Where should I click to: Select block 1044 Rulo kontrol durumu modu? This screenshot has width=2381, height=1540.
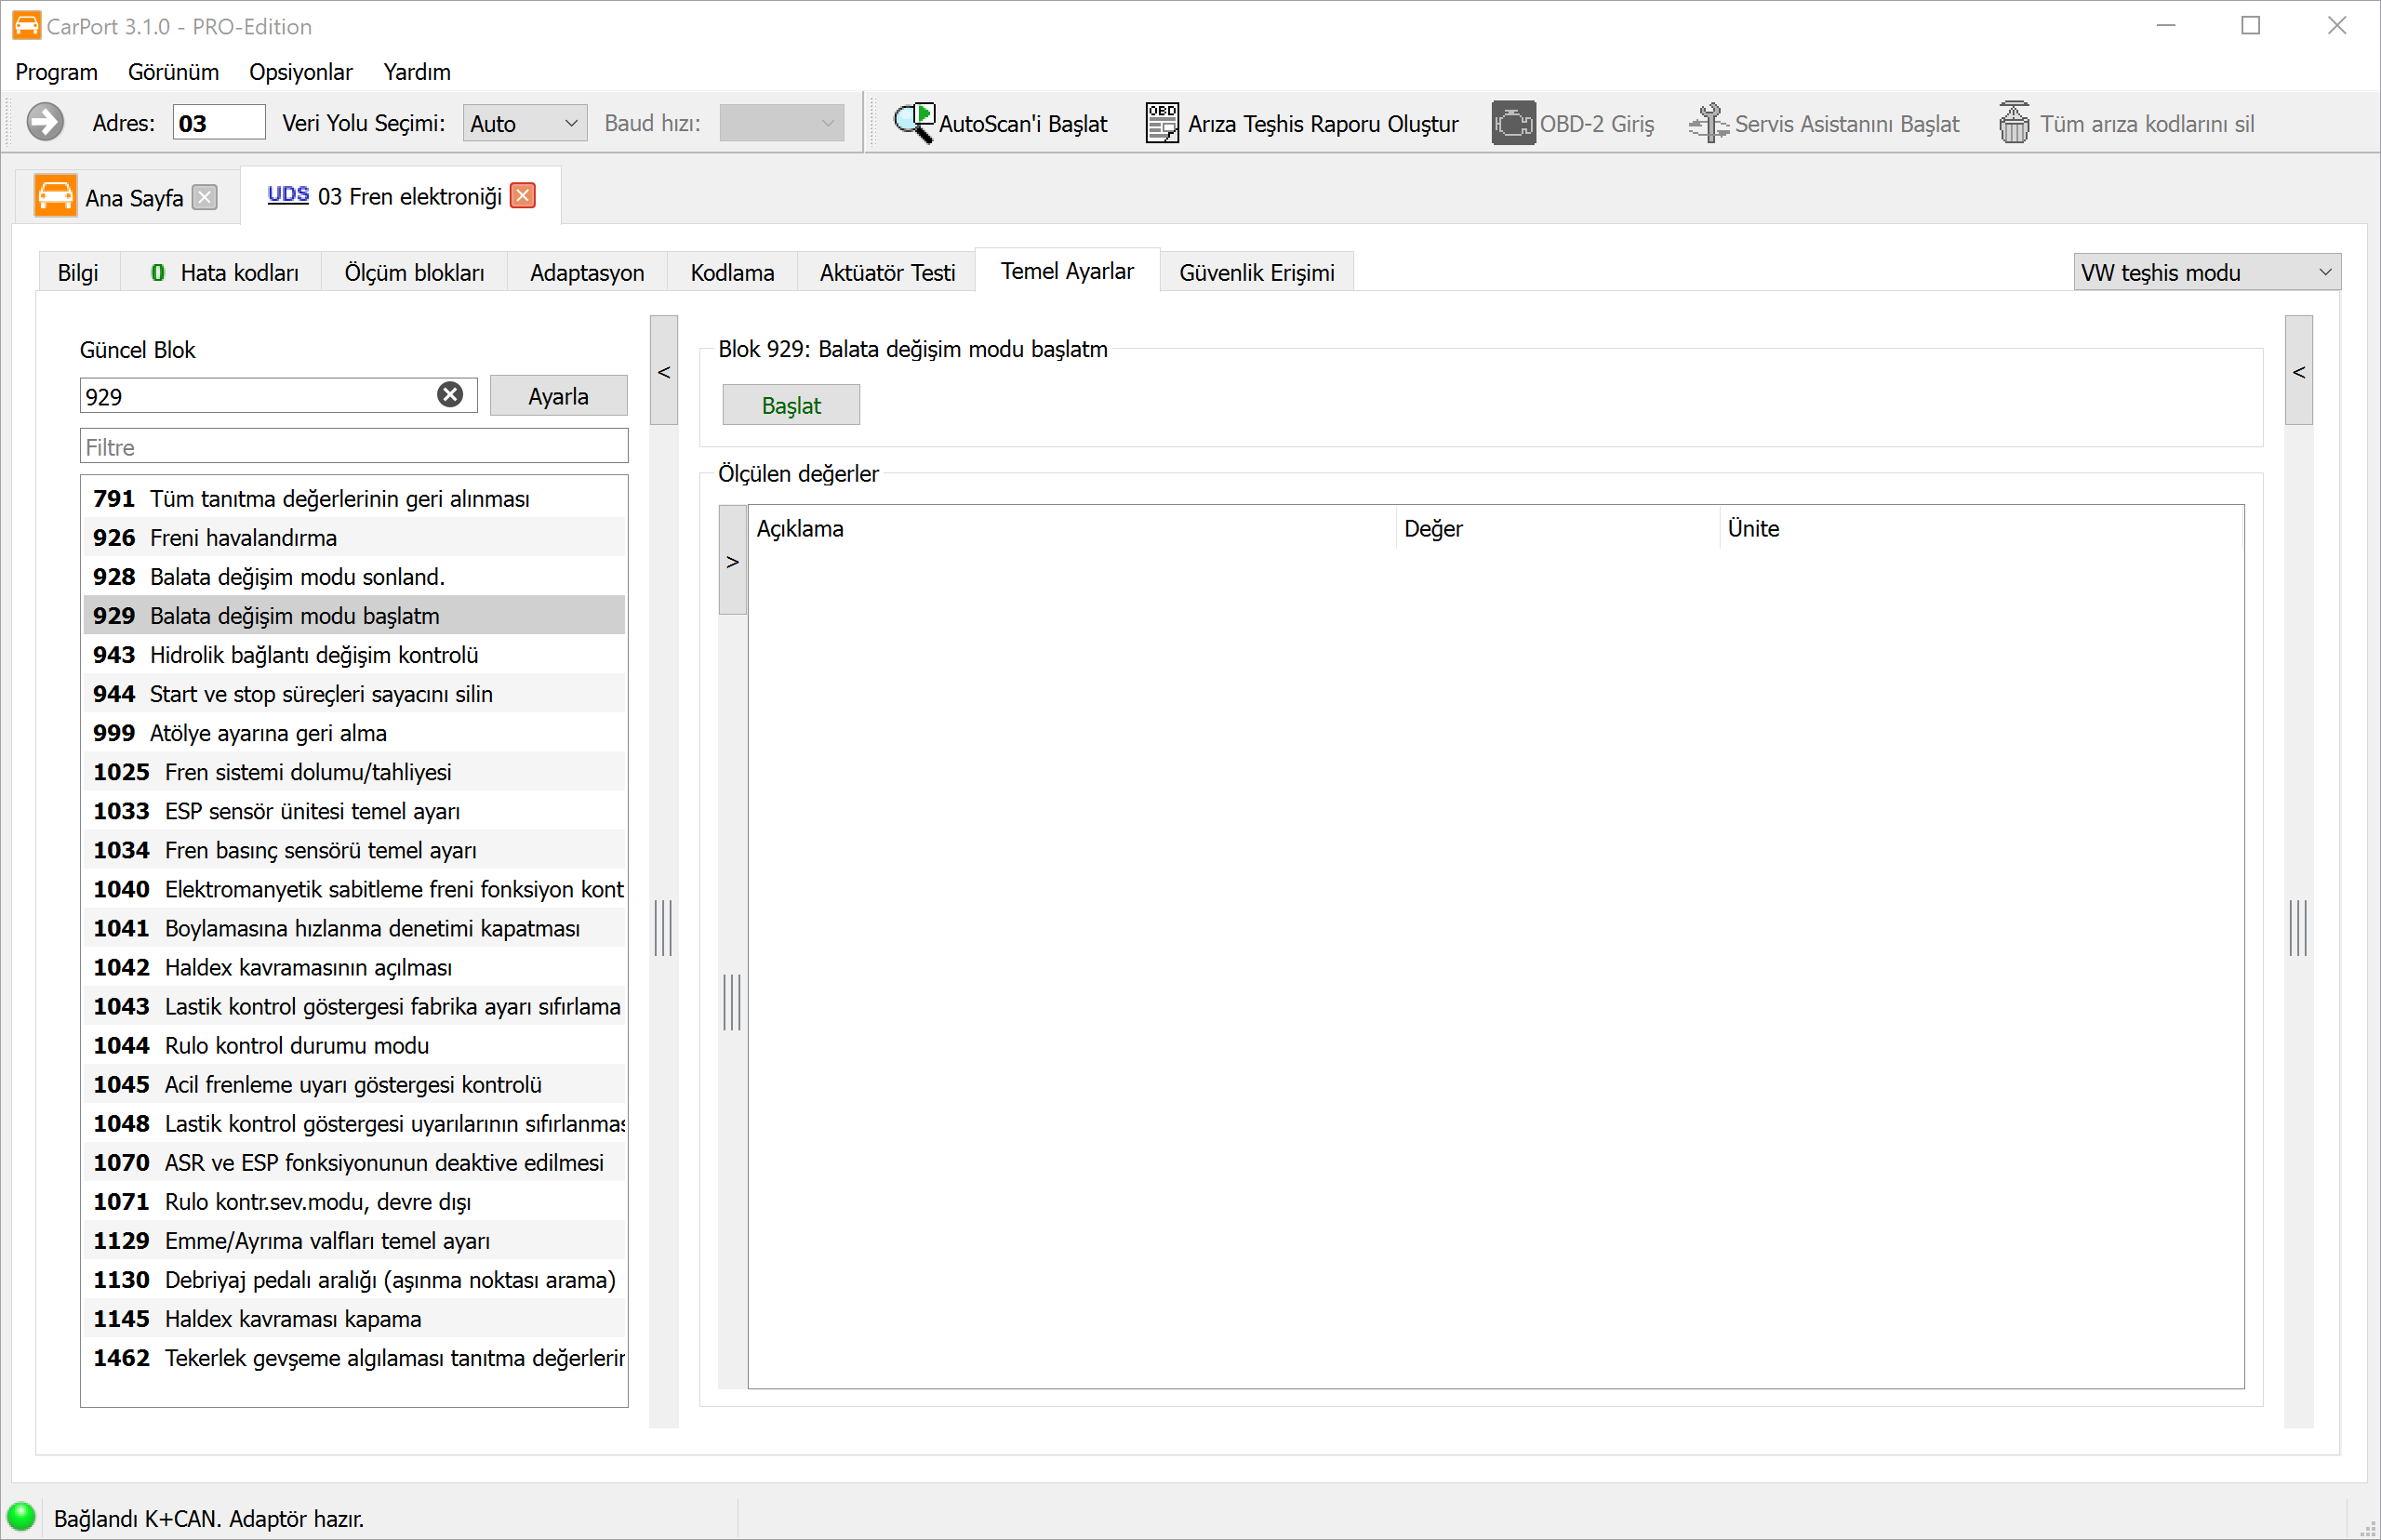(355, 1045)
